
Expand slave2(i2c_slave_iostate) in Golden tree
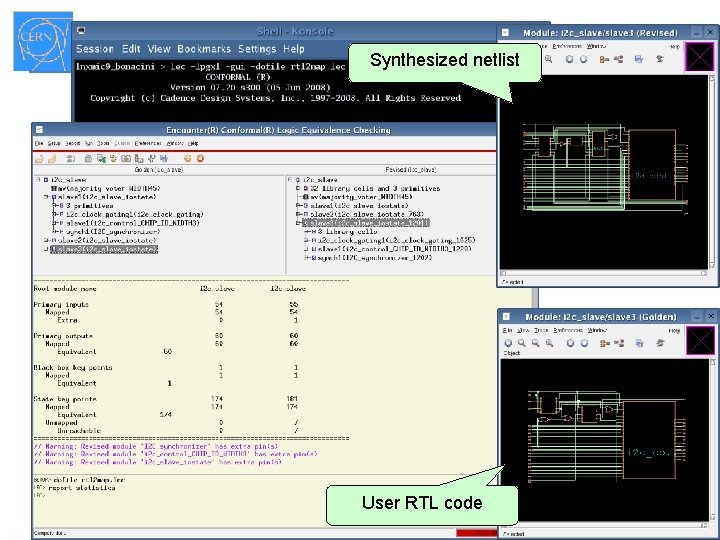click(46, 240)
